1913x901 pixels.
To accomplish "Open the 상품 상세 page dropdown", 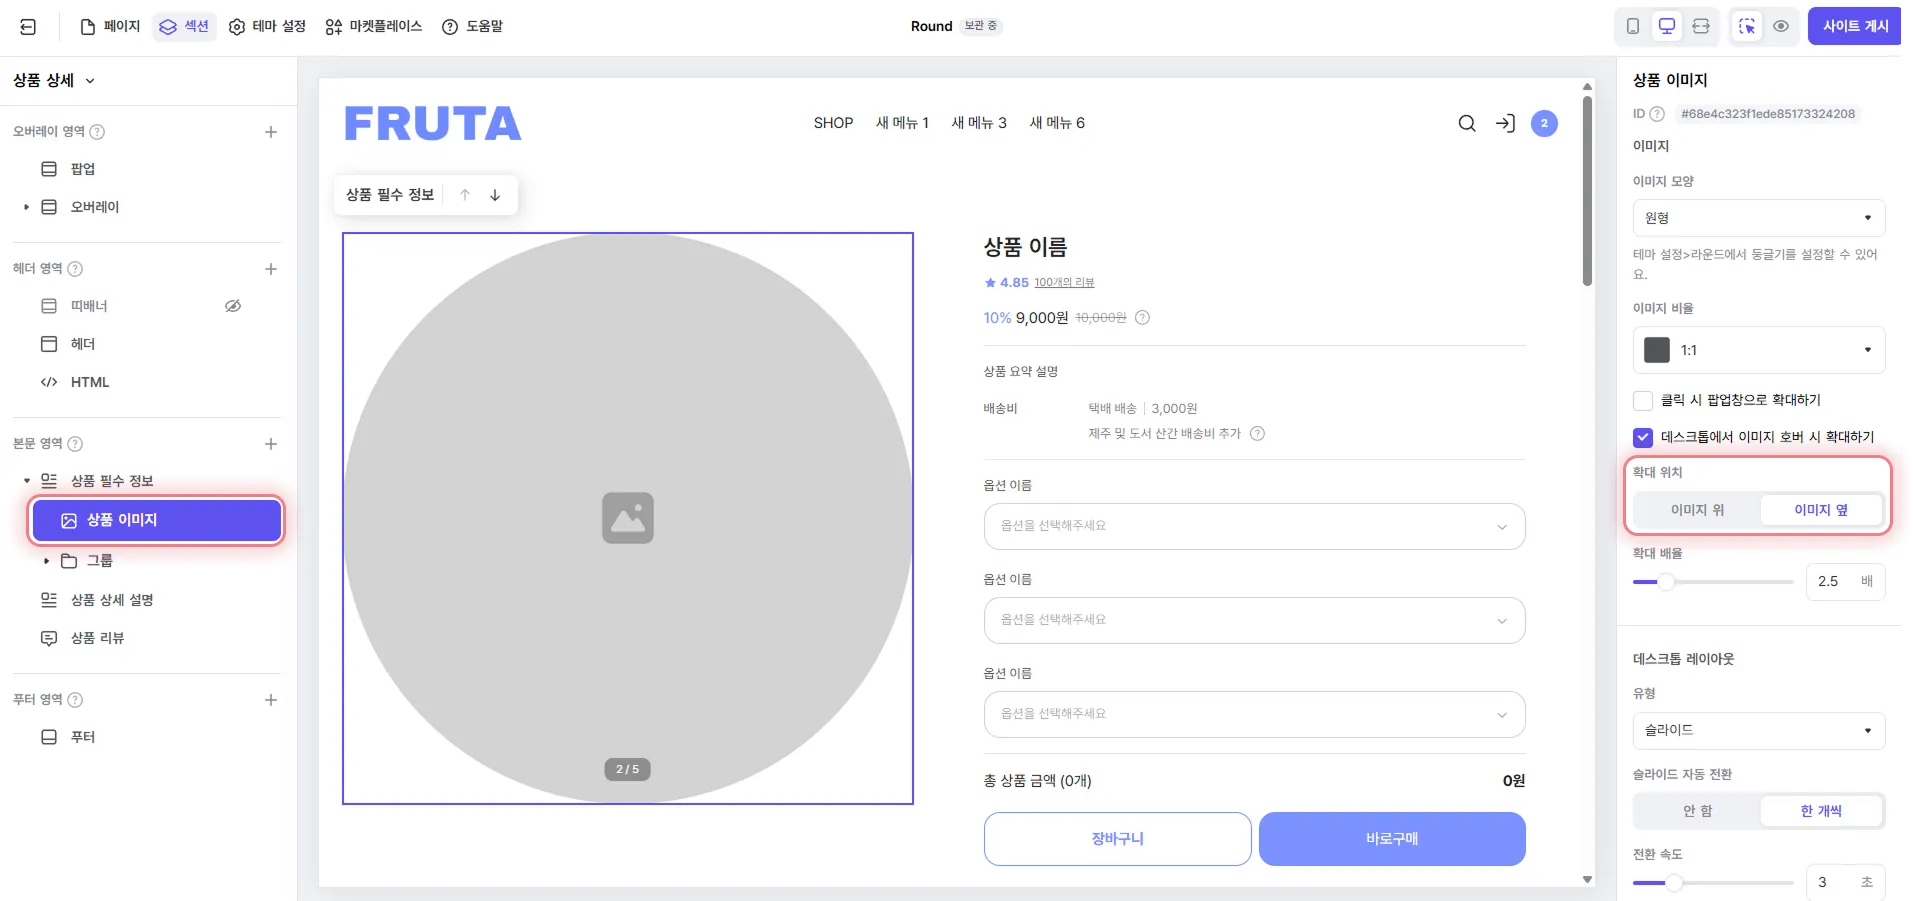I will (54, 81).
